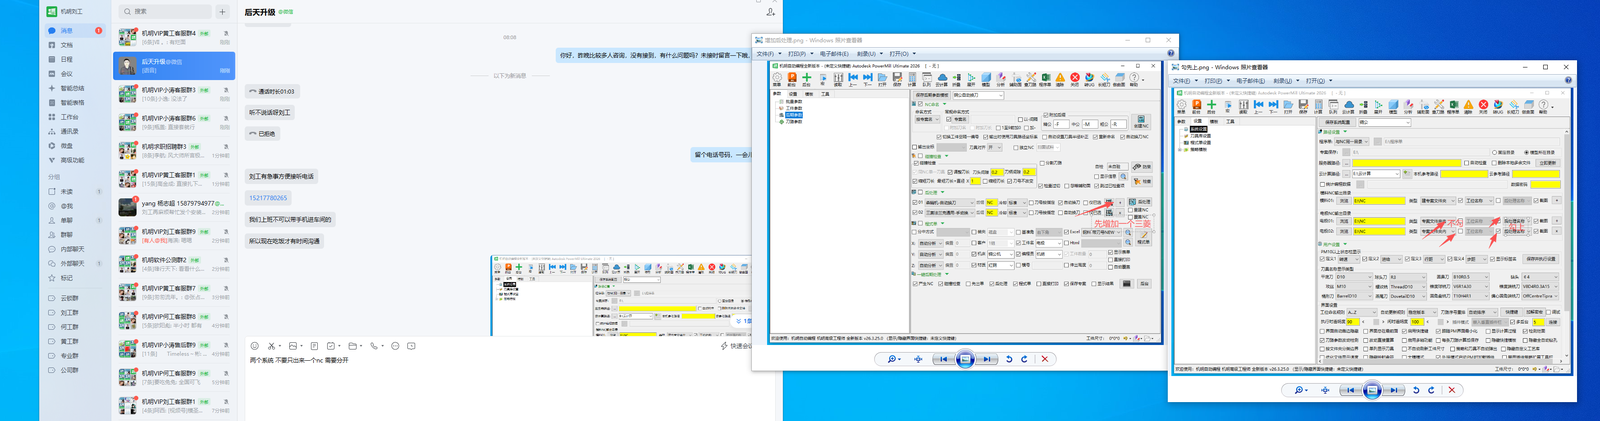Click actual-size fit button in the 增加后处理.png viewer
The width and height of the screenshot is (1600, 421).
918,359
